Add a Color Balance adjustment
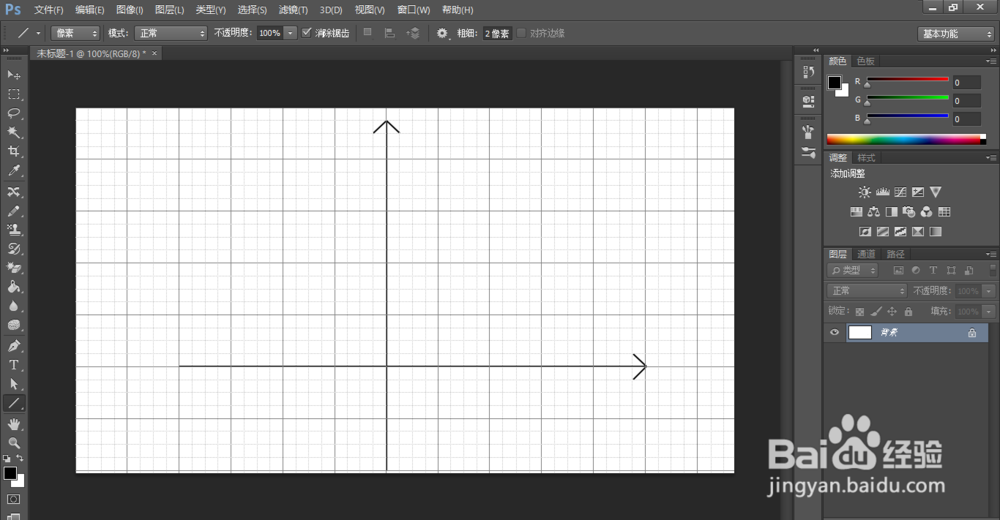 pos(874,212)
